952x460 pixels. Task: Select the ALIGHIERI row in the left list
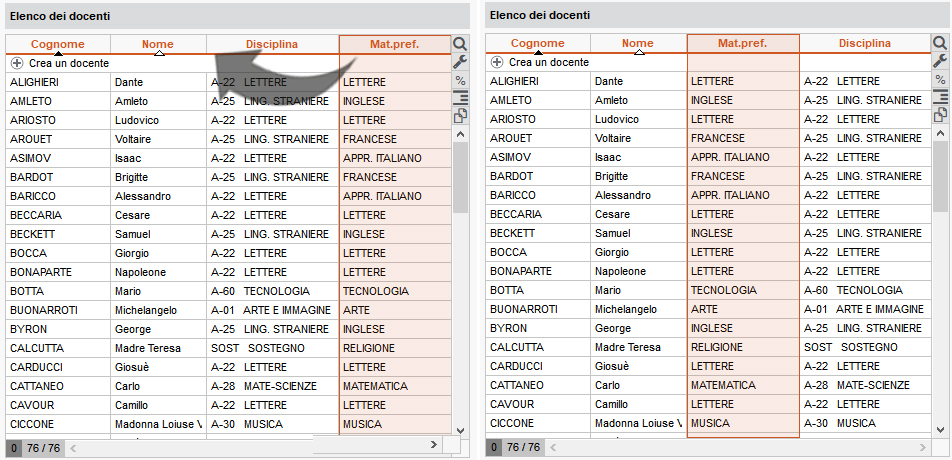point(228,83)
